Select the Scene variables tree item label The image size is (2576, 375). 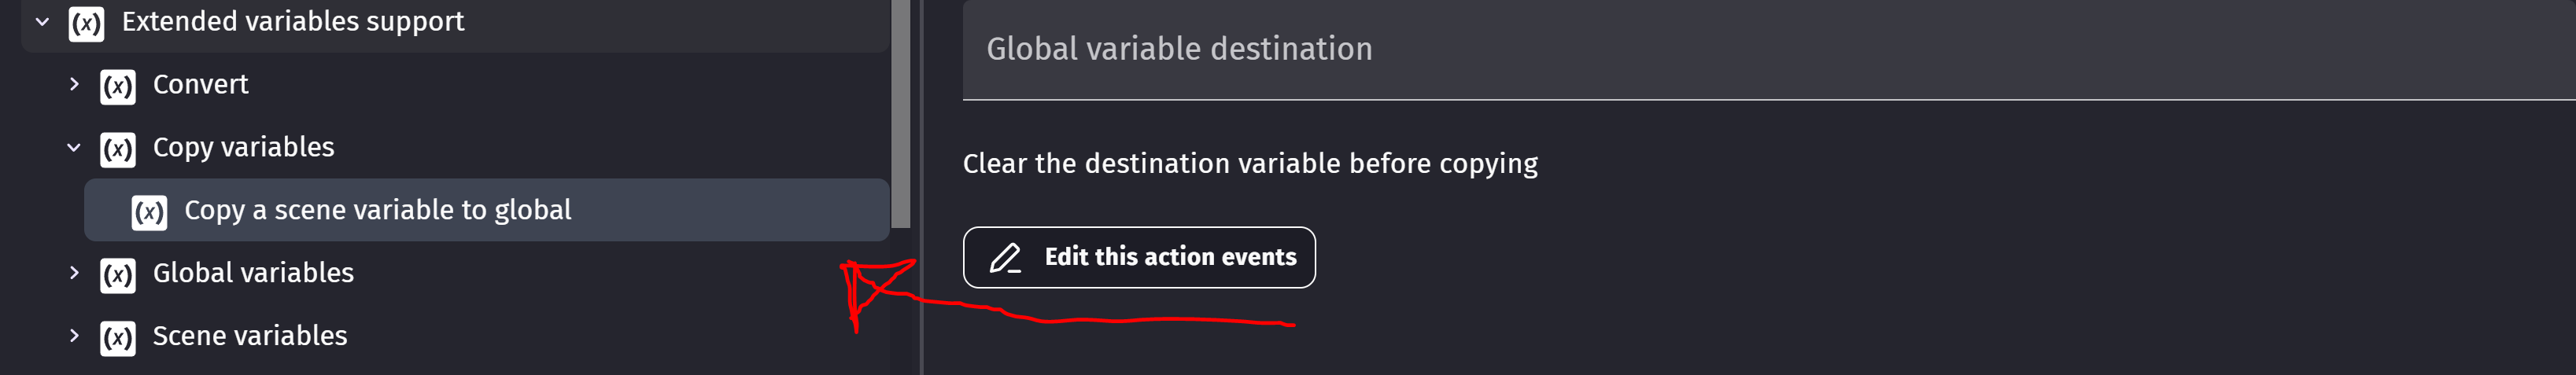pyautogui.click(x=250, y=336)
